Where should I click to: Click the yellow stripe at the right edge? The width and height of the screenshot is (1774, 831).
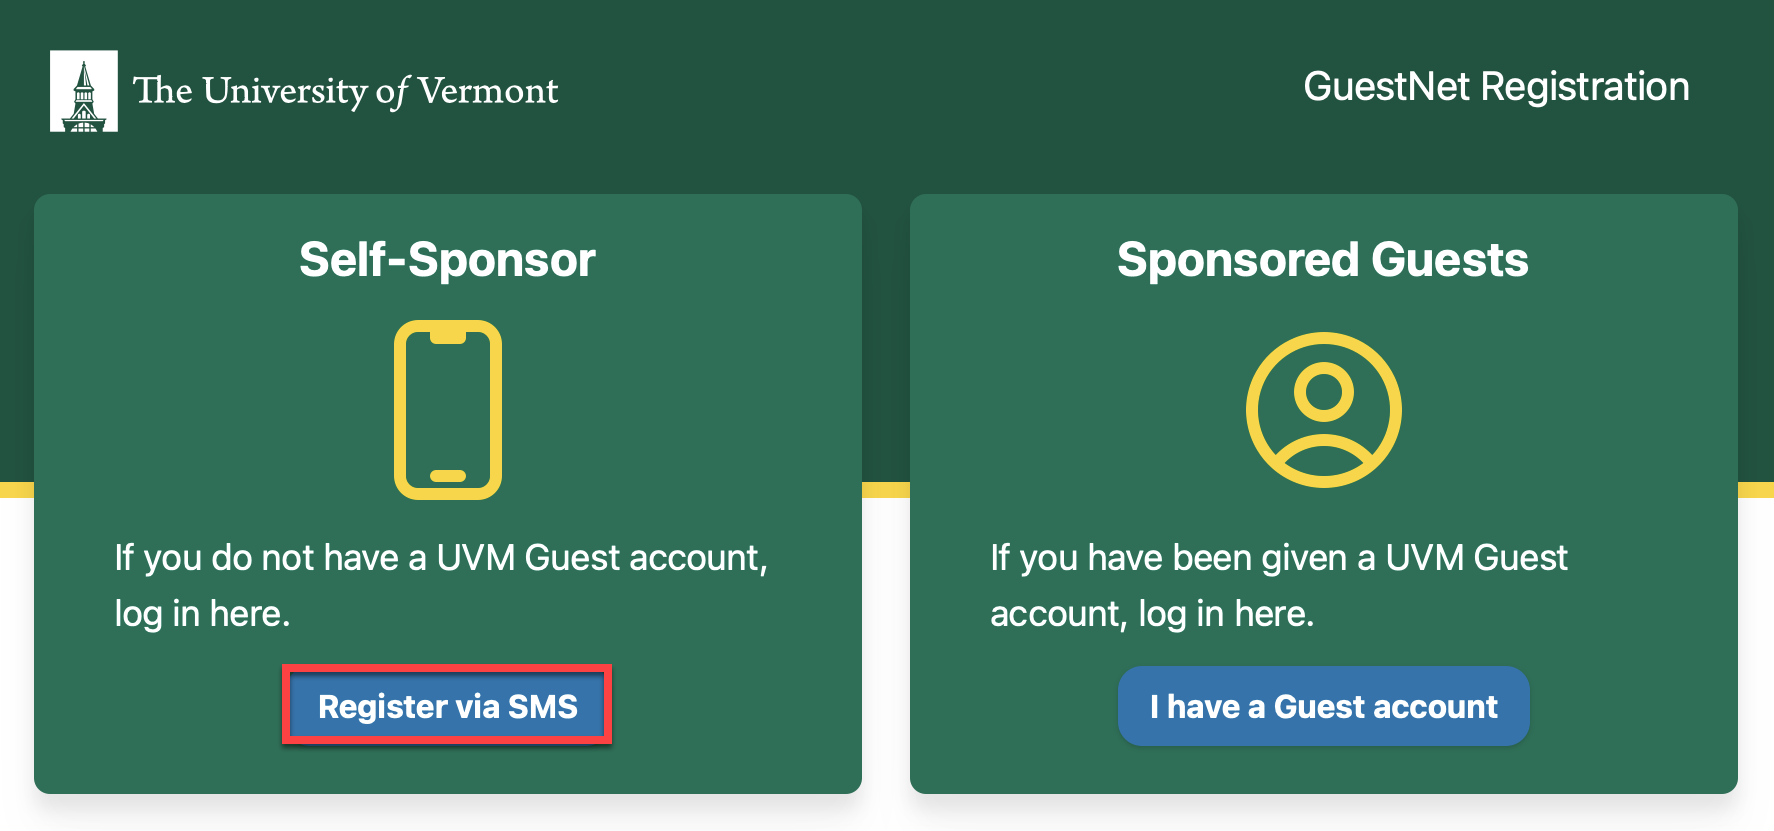click(x=1756, y=490)
